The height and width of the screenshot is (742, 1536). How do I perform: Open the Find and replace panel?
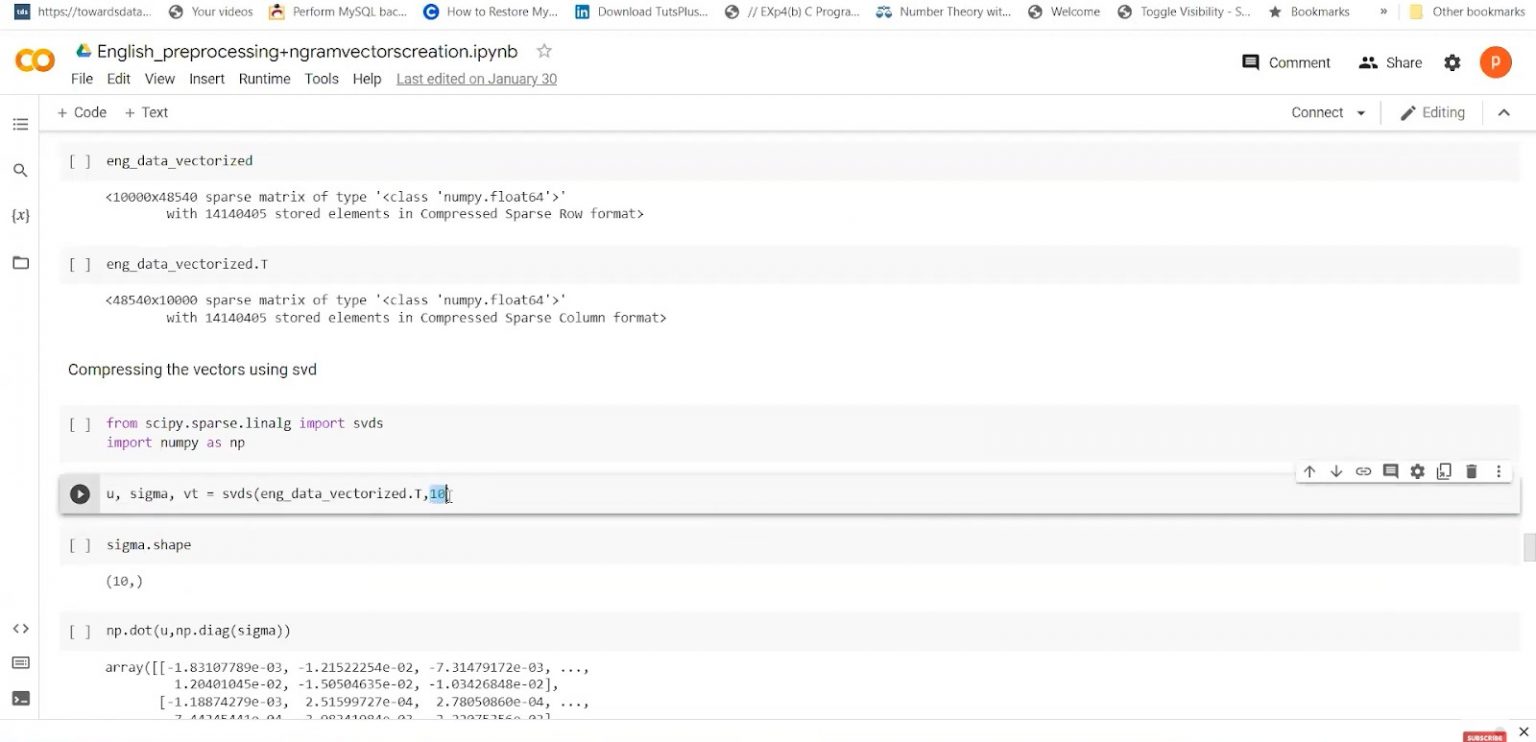[x=20, y=170]
